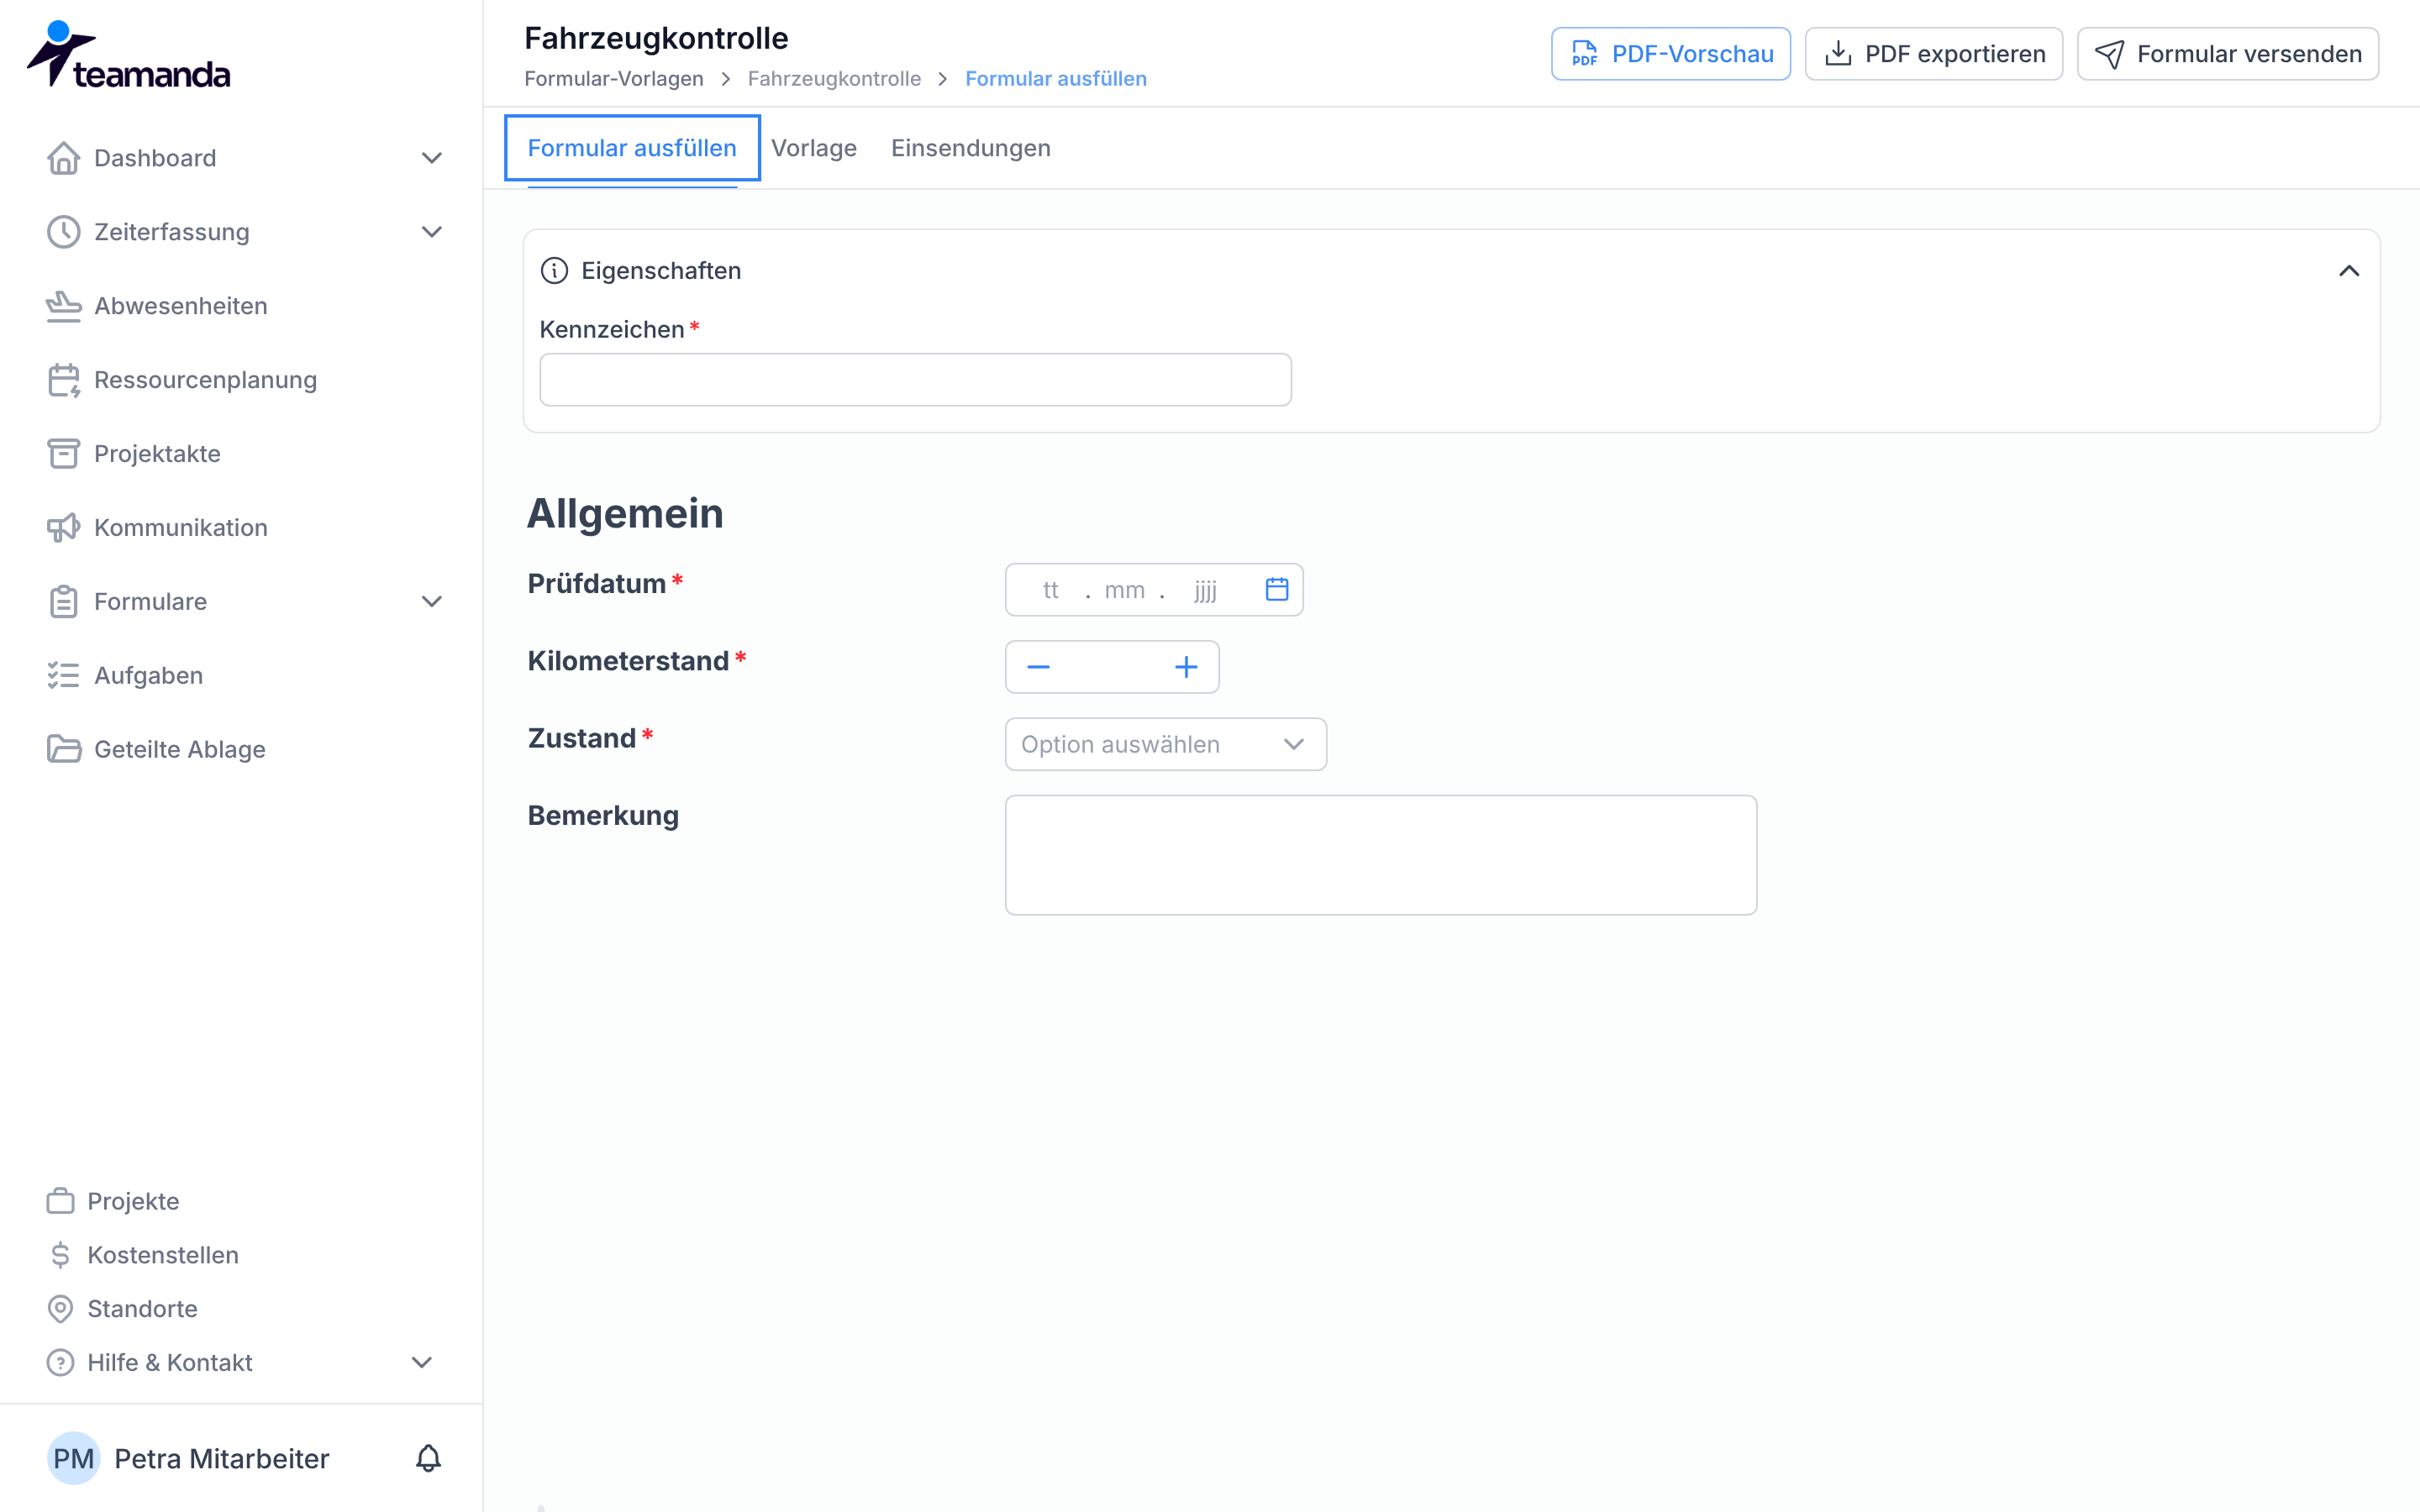Click the Aufgaben checklist icon
2420x1512 pixels.
pyautogui.click(x=64, y=676)
